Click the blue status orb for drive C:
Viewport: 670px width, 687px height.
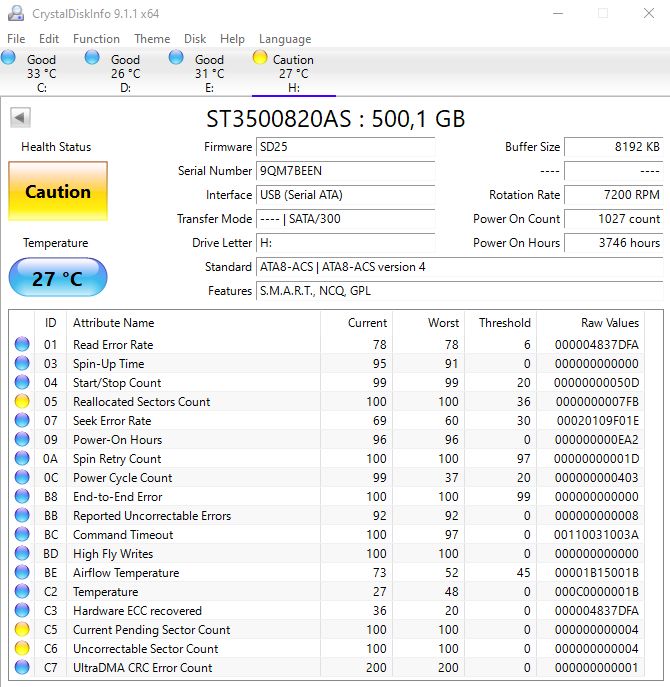[x=8, y=57]
